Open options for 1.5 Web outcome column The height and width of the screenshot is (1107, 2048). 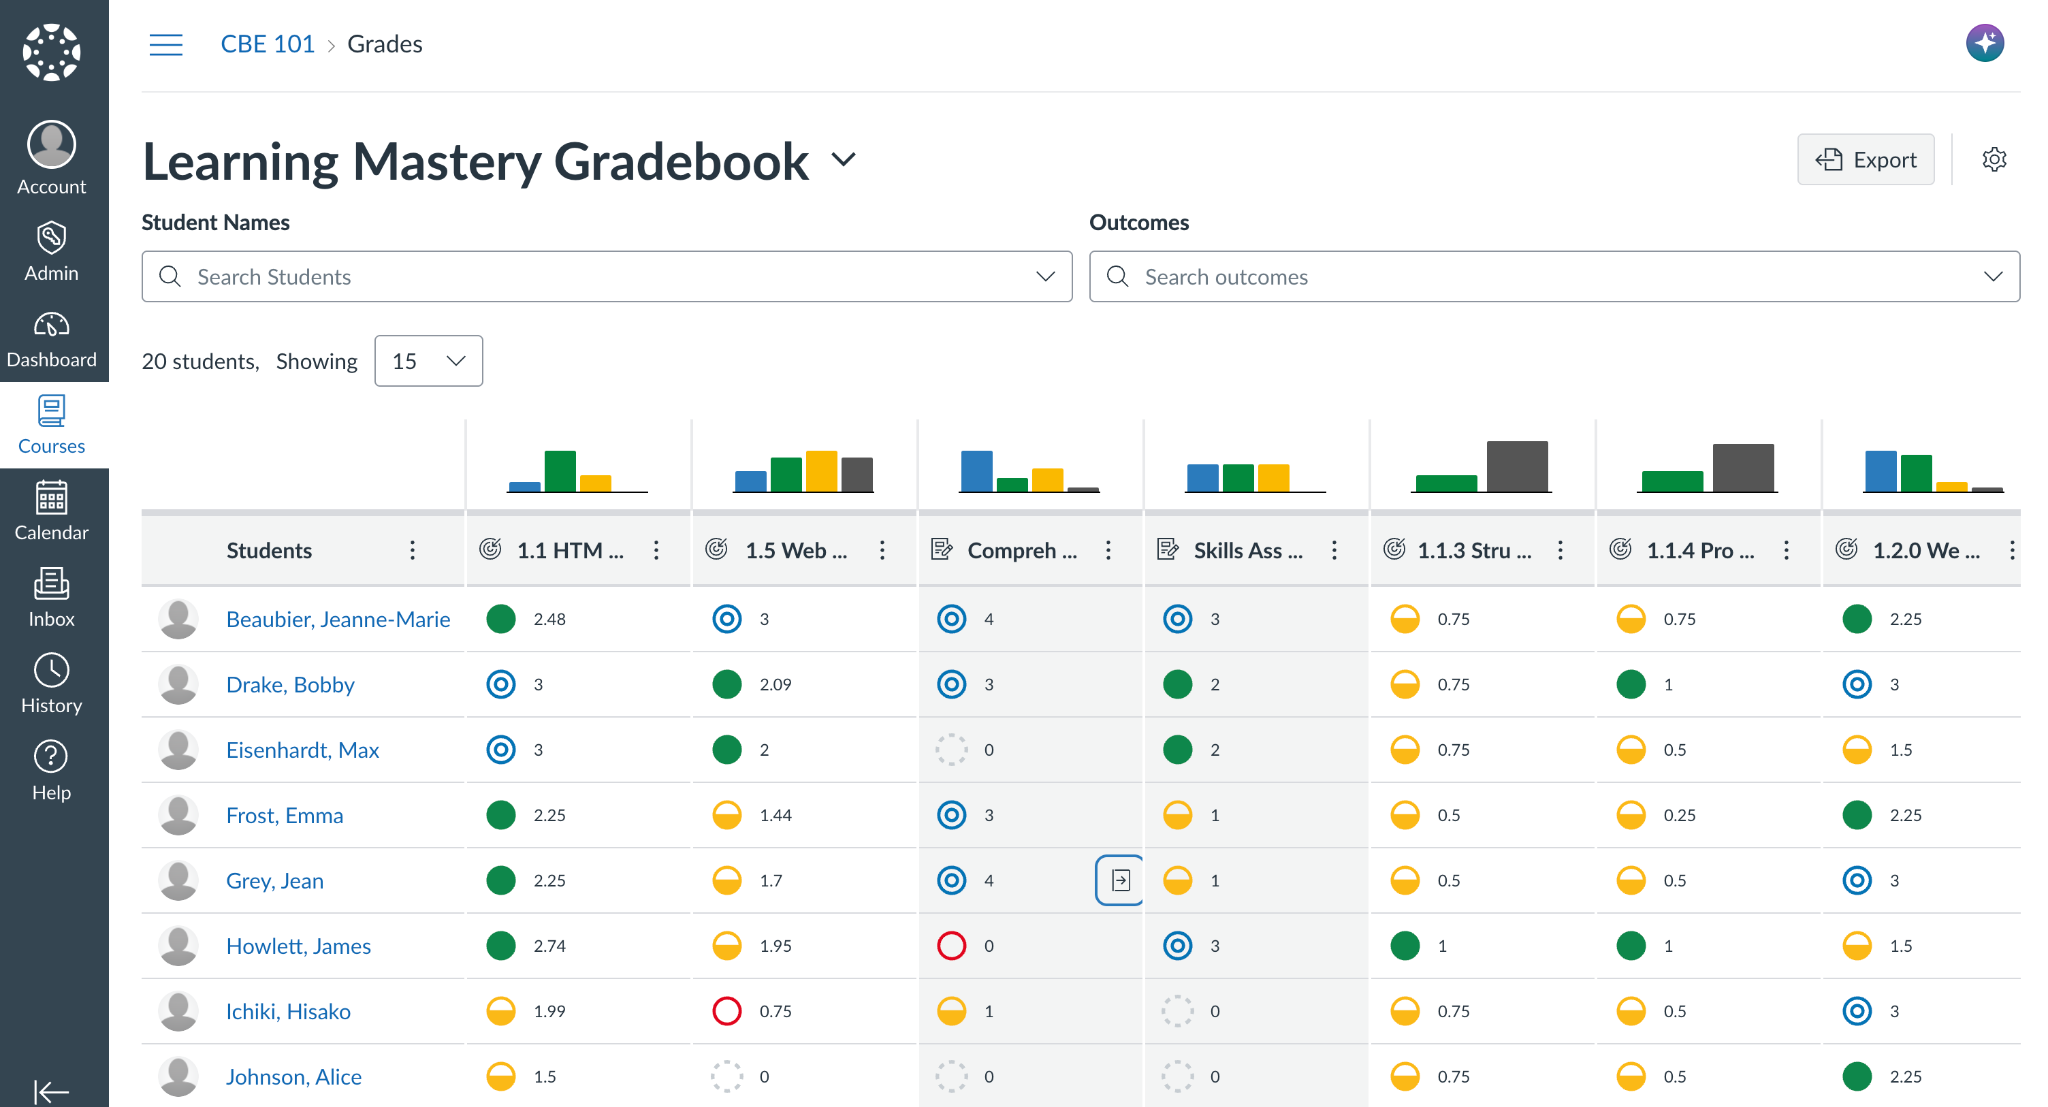(882, 550)
